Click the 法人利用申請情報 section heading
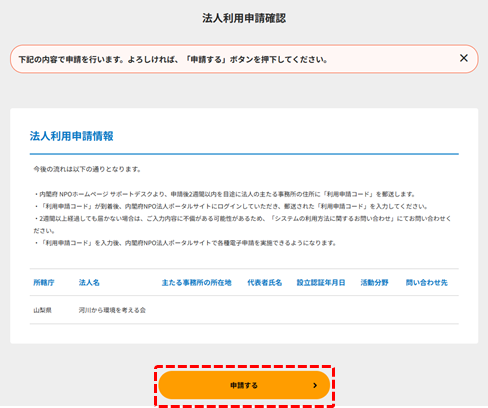Image resolution: width=488 pixels, height=408 pixels. tap(72, 136)
